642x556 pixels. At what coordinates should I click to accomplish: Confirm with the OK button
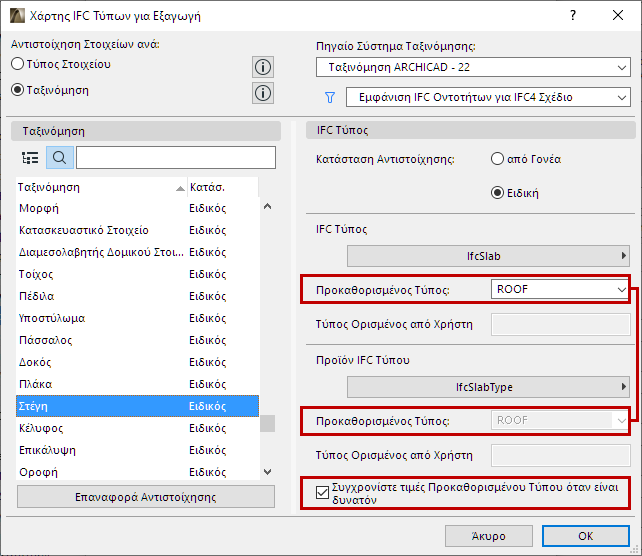(x=585, y=536)
